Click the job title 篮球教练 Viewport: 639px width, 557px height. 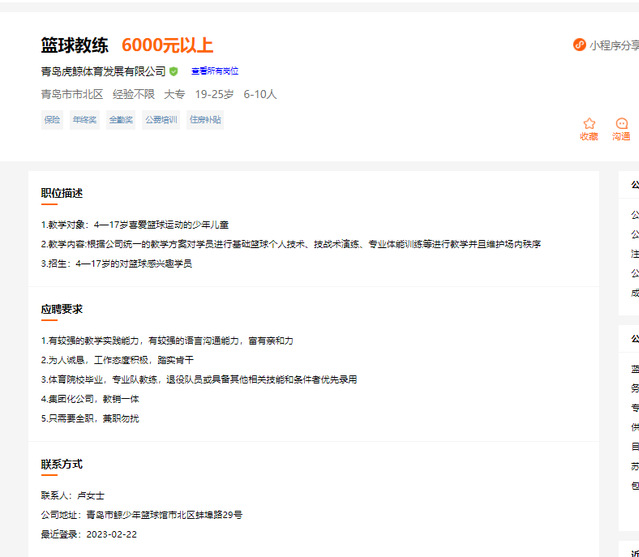75,45
